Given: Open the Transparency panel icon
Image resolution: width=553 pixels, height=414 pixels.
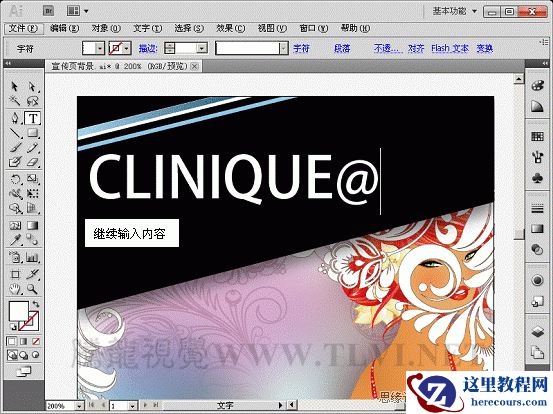Looking at the screenshot, I should pyautogui.click(x=537, y=249).
